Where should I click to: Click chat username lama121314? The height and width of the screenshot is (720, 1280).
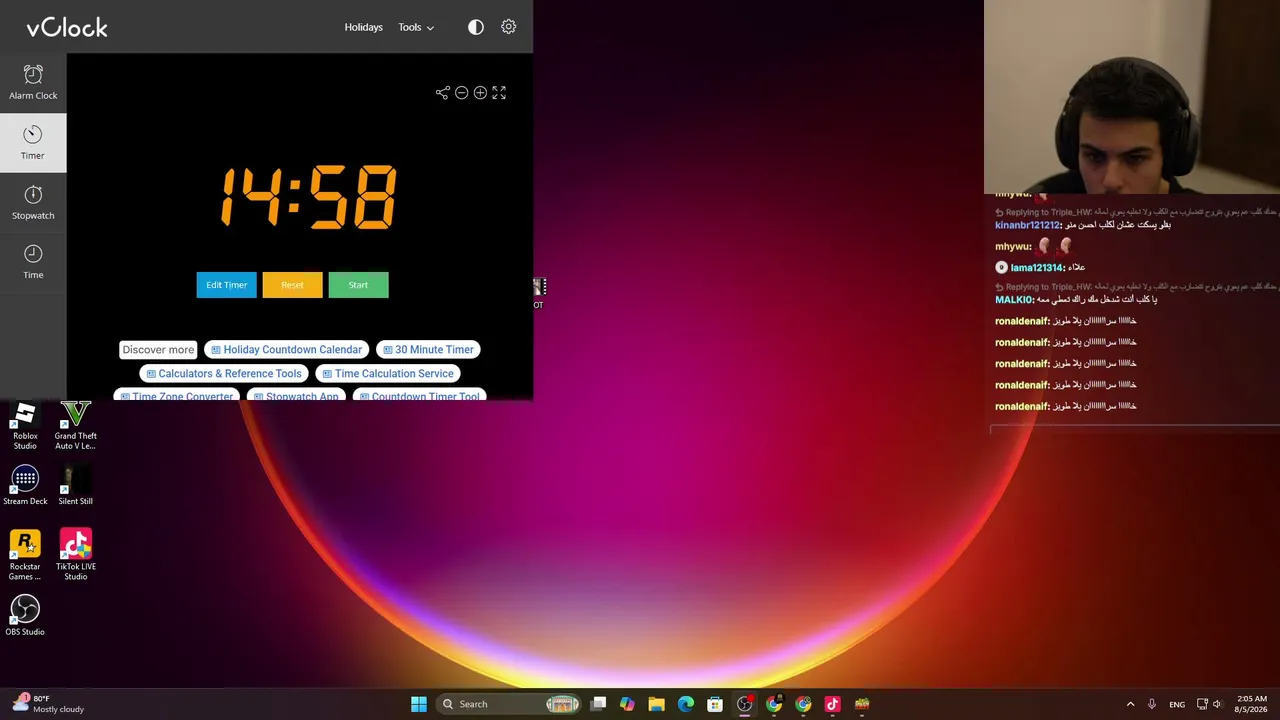[1036, 268]
